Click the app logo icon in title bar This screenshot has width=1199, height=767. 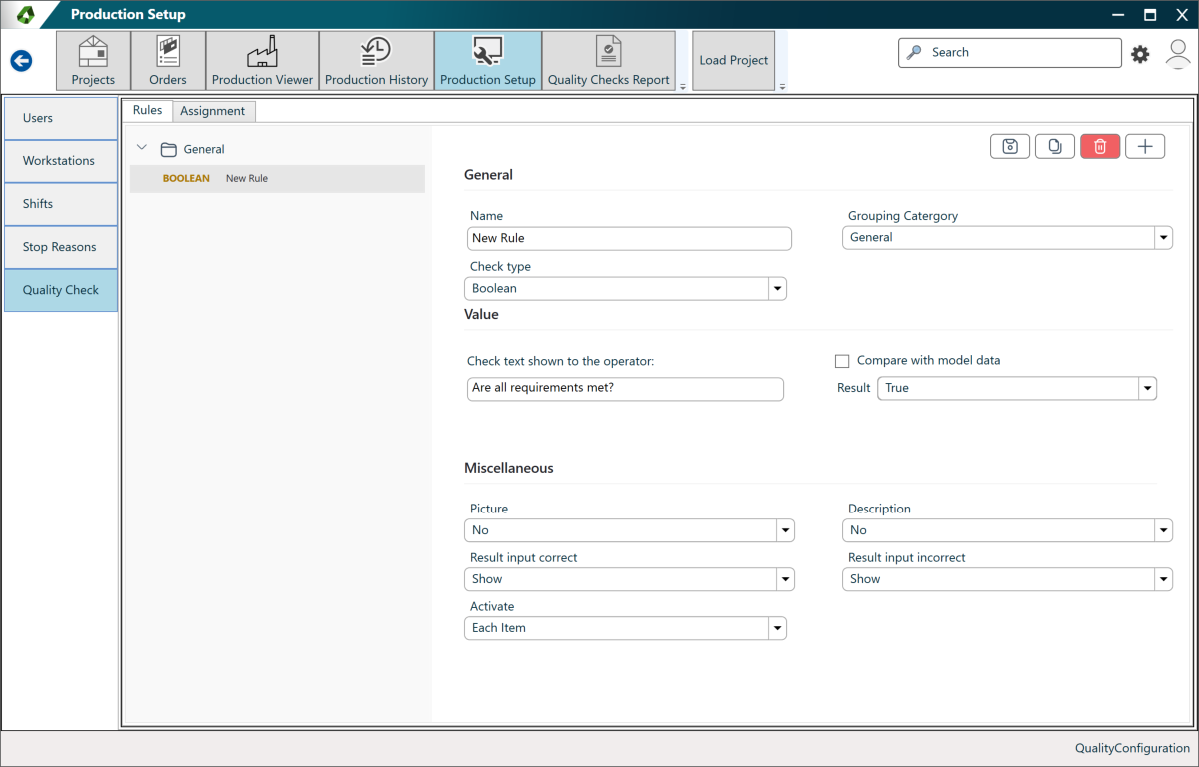click(25, 14)
